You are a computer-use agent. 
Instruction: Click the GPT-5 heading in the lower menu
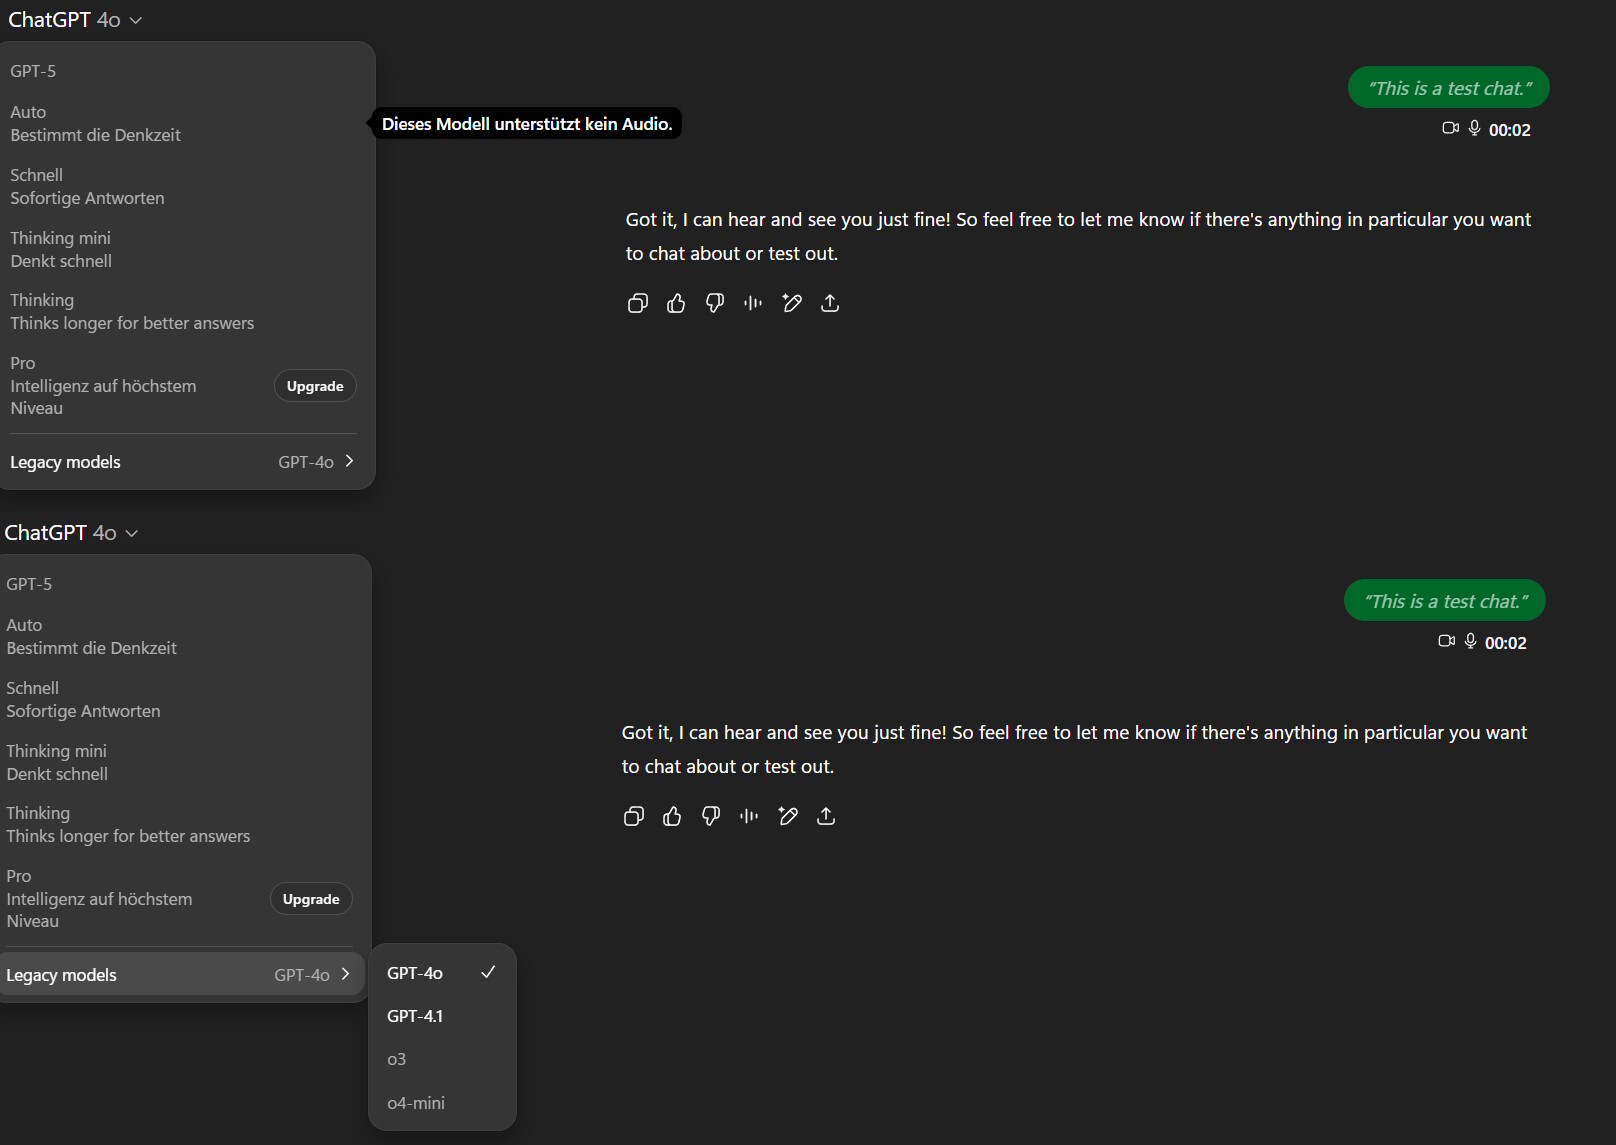29,584
